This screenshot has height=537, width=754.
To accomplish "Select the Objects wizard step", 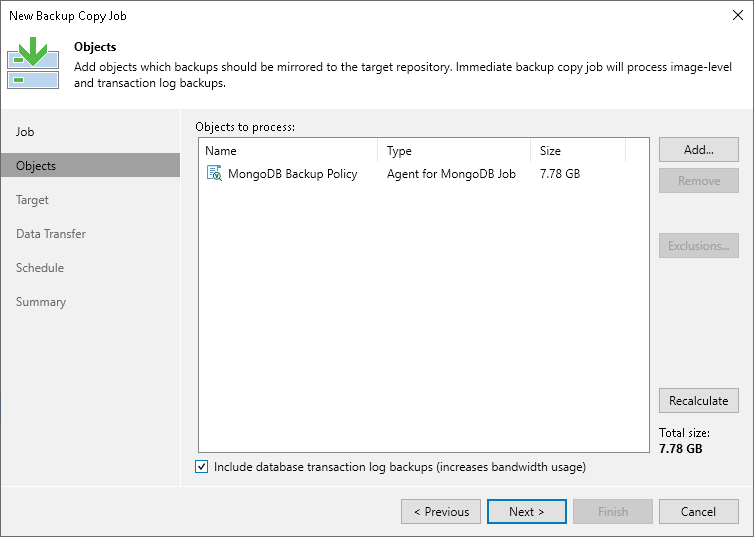I will 90,165.
